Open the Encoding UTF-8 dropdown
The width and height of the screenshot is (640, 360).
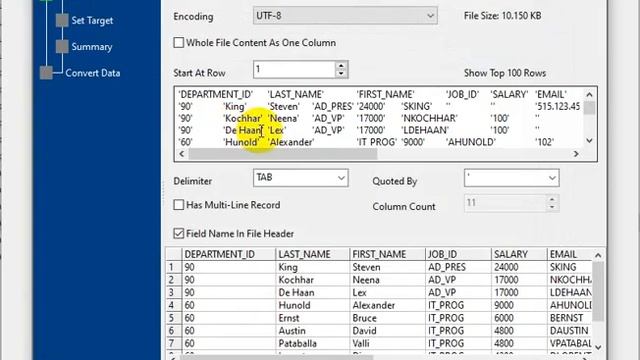pos(345,16)
